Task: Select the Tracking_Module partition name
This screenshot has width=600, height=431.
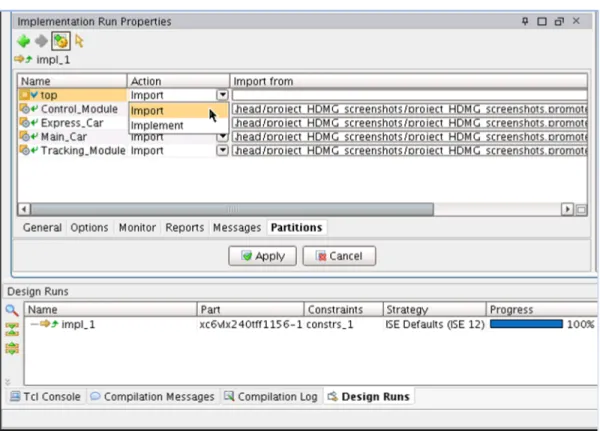Action: pyautogui.click(x=83, y=150)
